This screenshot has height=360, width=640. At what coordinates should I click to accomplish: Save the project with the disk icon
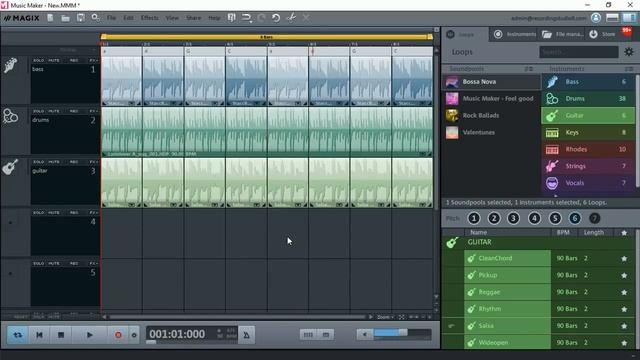pyautogui.click(x=80, y=18)
